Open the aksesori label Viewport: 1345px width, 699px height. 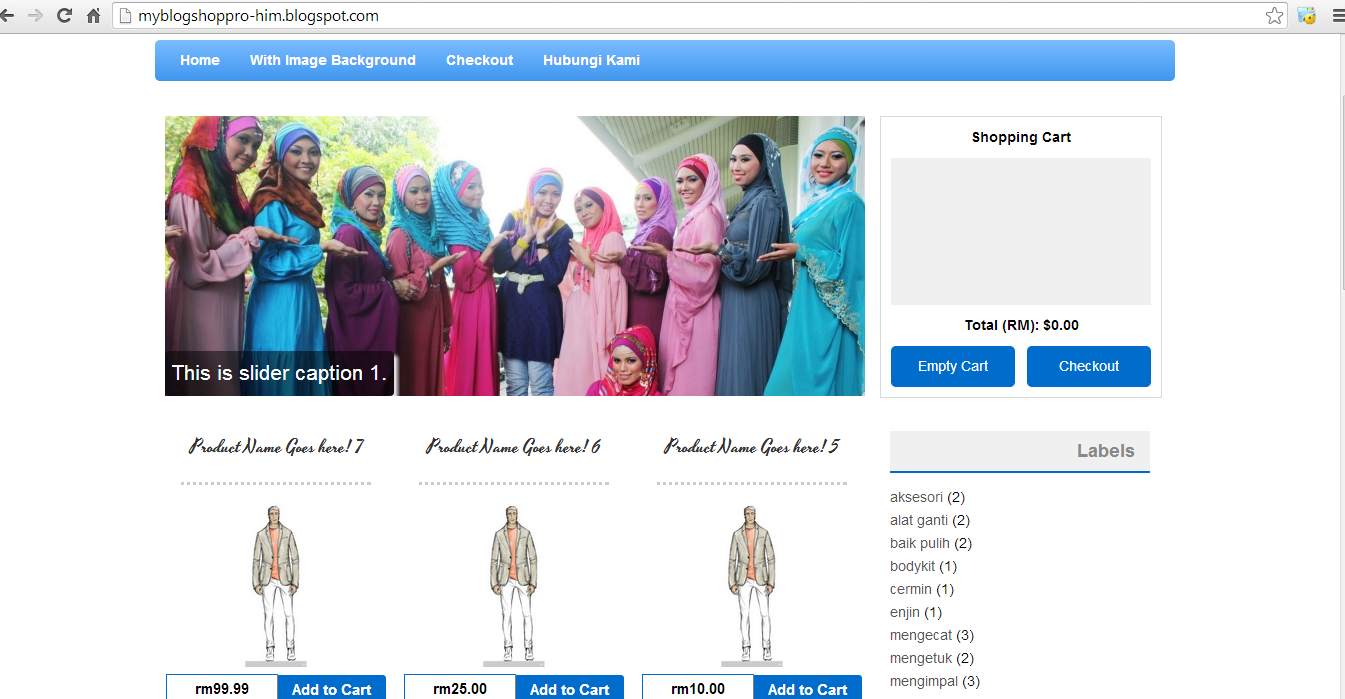tap(916, 497)
